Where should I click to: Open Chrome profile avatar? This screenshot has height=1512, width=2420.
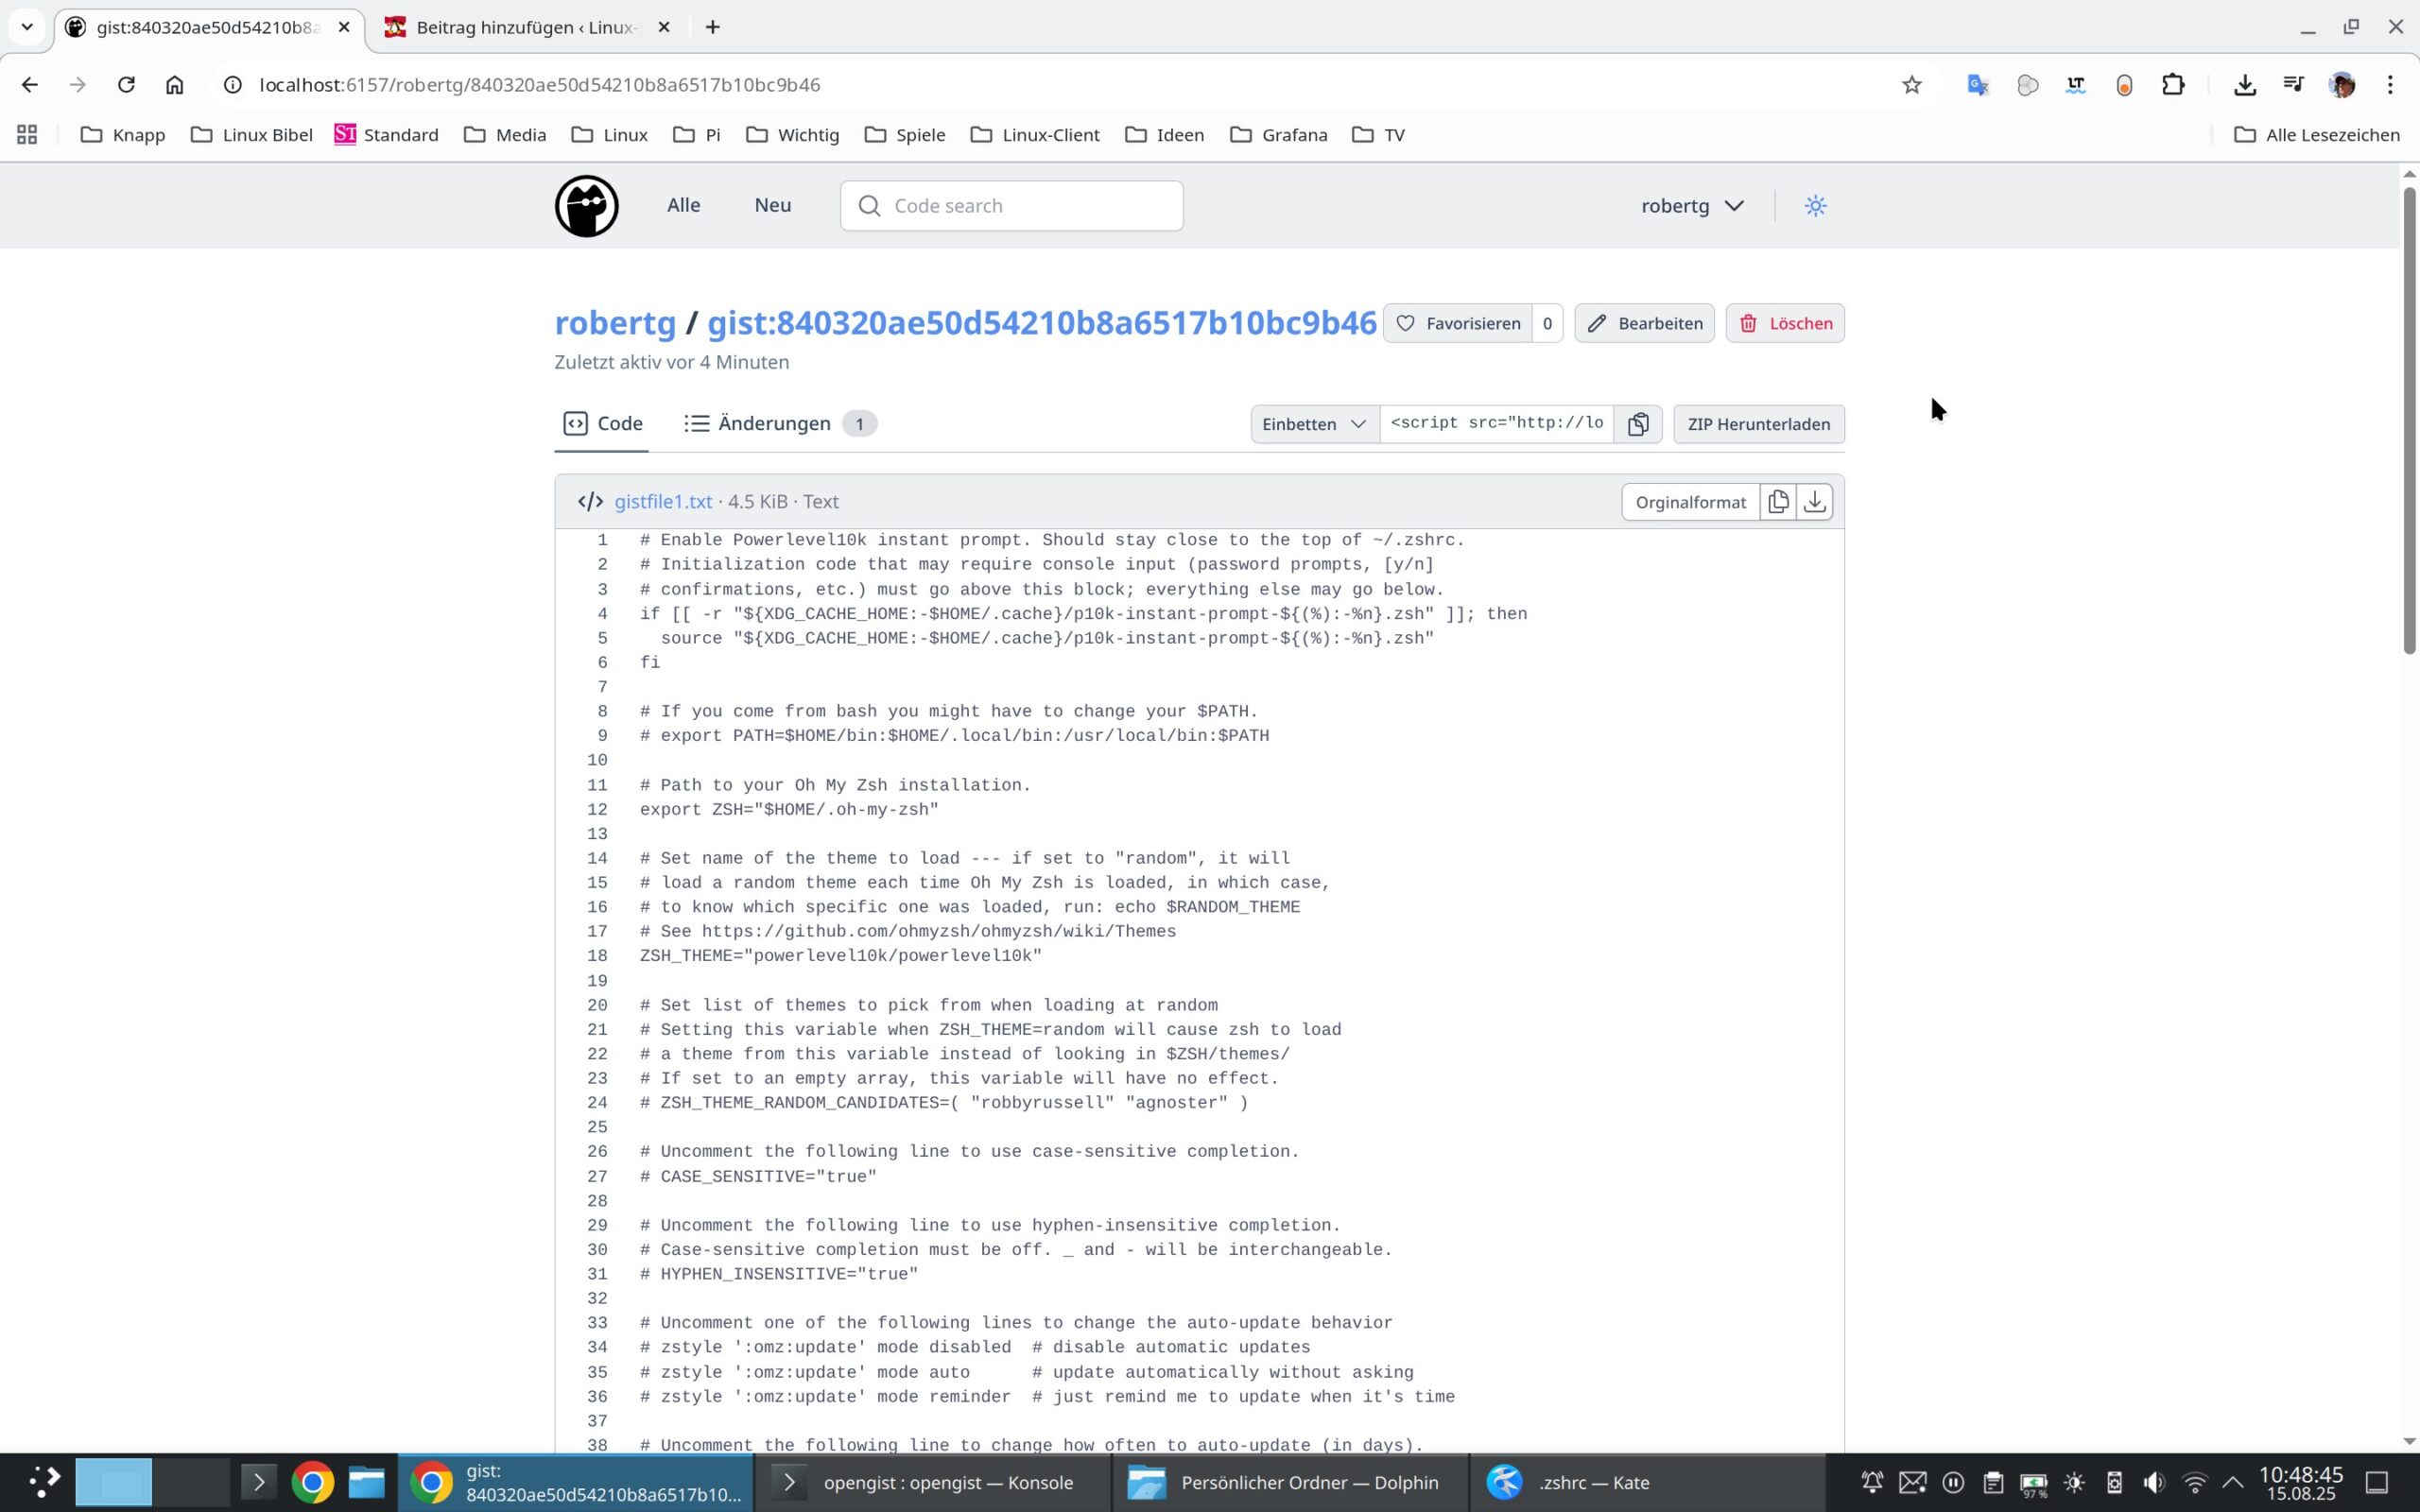pyautogui.click(x=2342, y=85)
